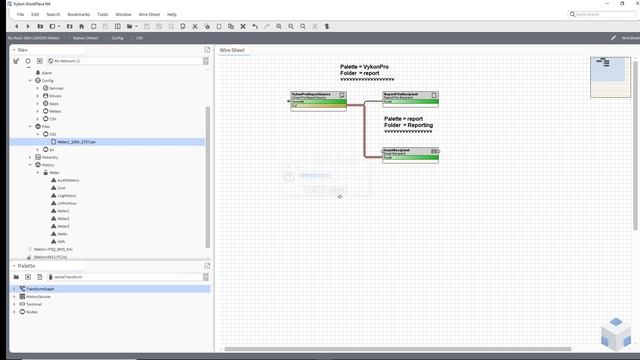The image size is (640, 360).
Task: Select the Meter1_1004_1747.csv file in the tree
Action: (x=76, y=142)
